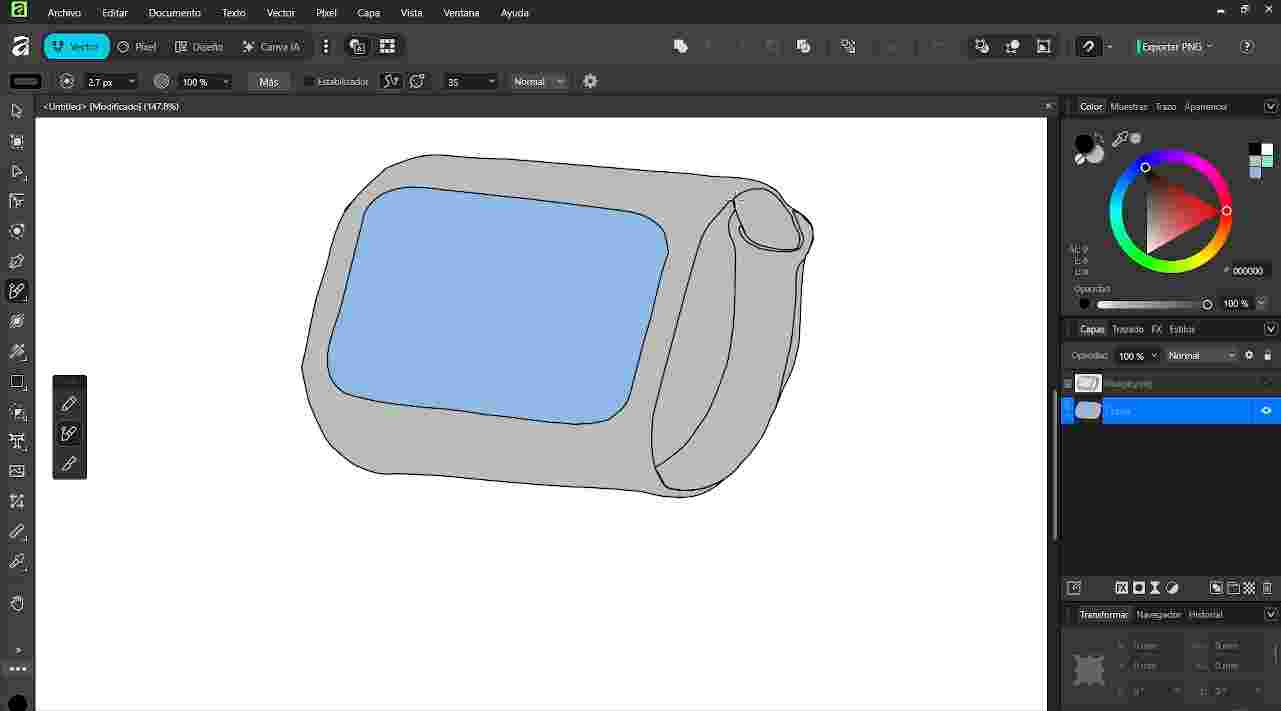This screenshot has width=1281, height=711.
Task: Pick the light blue recent color swatch
Action: coord(1255,173)
